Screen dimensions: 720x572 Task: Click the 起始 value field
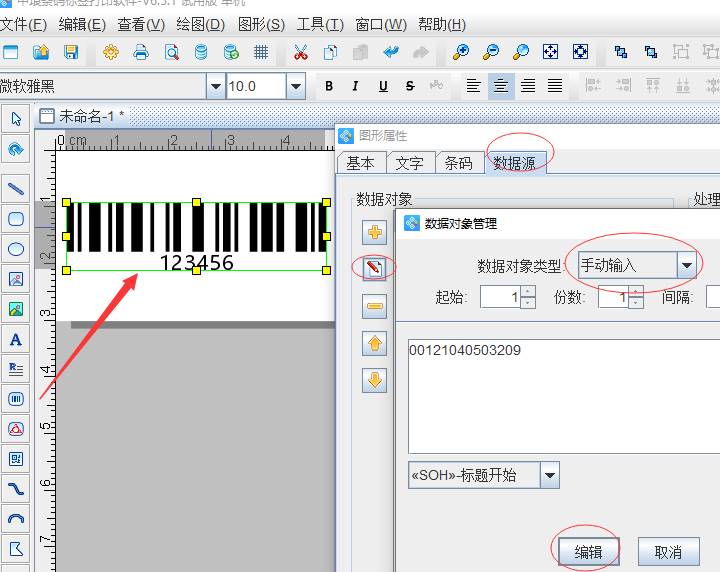[501, 297]
